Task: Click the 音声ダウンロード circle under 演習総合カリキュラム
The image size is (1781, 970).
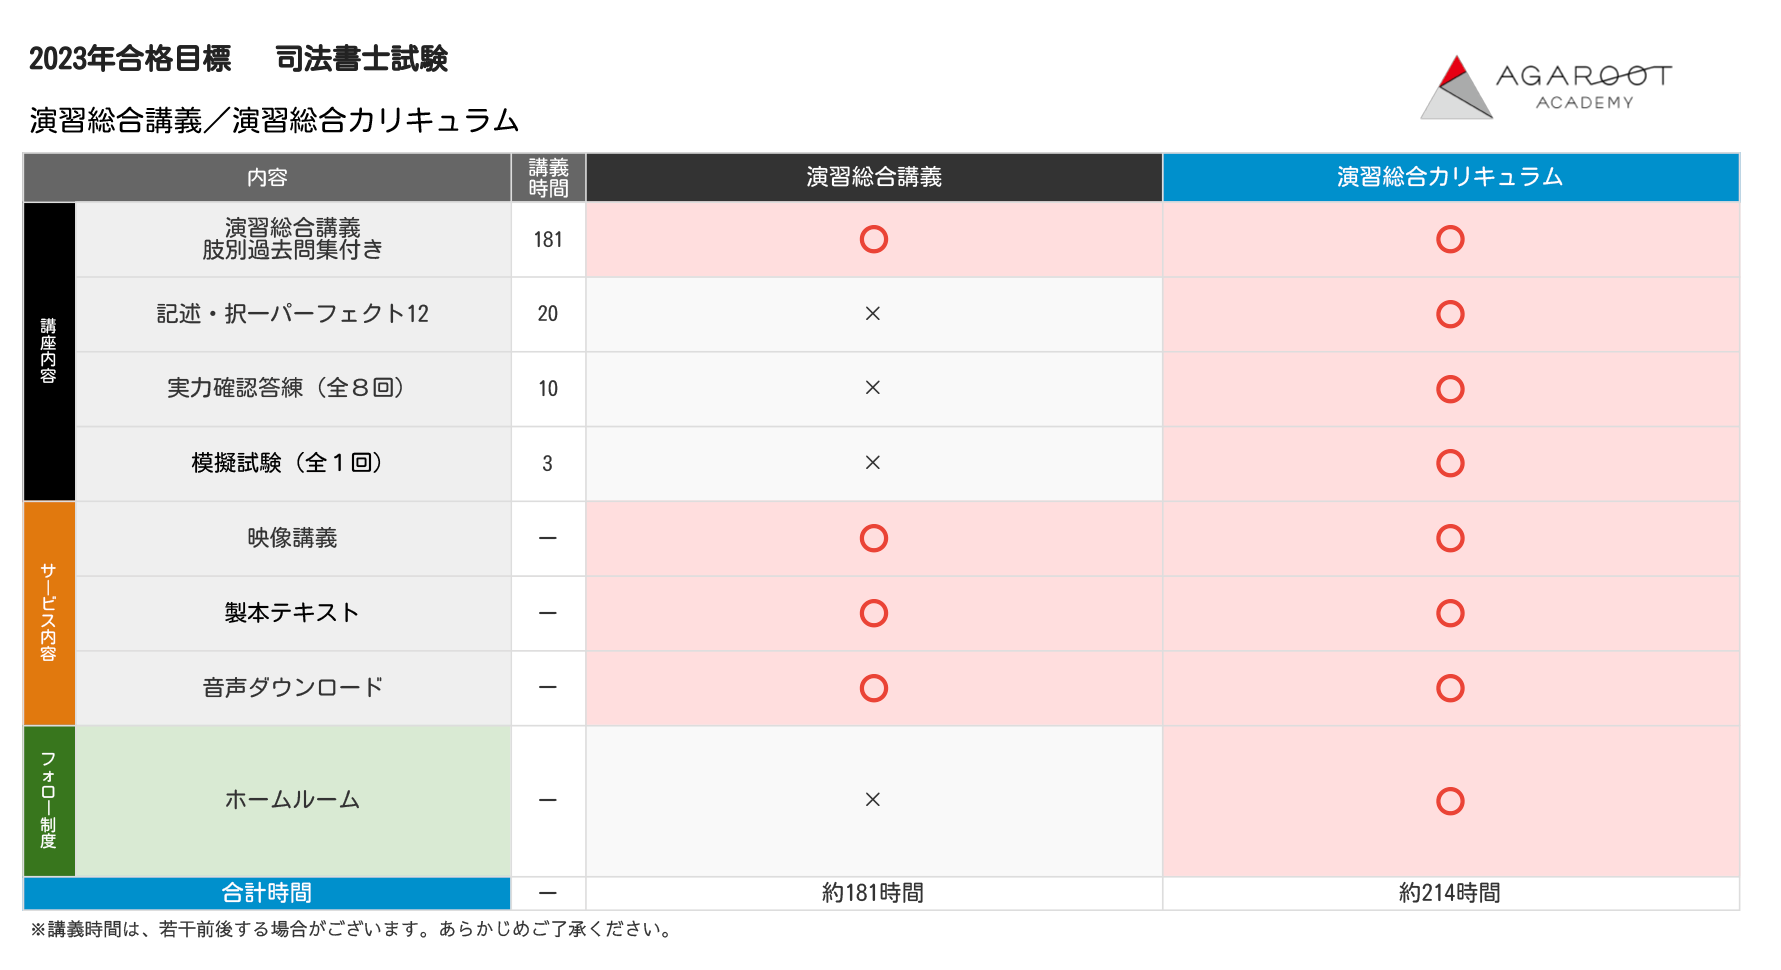Action: tap(1450, 688)
